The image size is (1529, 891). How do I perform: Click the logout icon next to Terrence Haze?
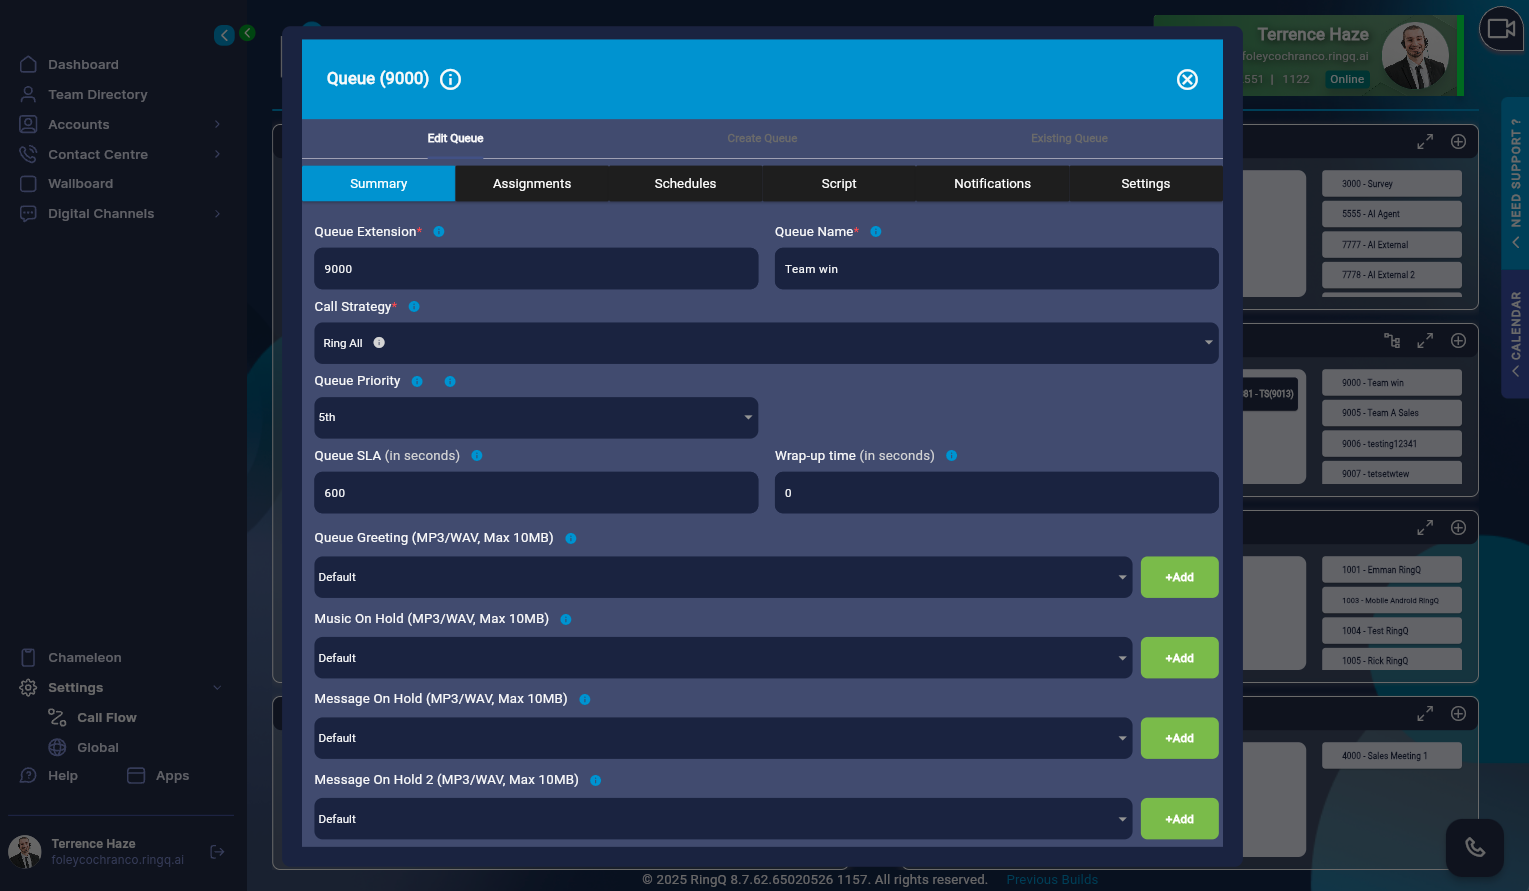(x=217, y=851)
